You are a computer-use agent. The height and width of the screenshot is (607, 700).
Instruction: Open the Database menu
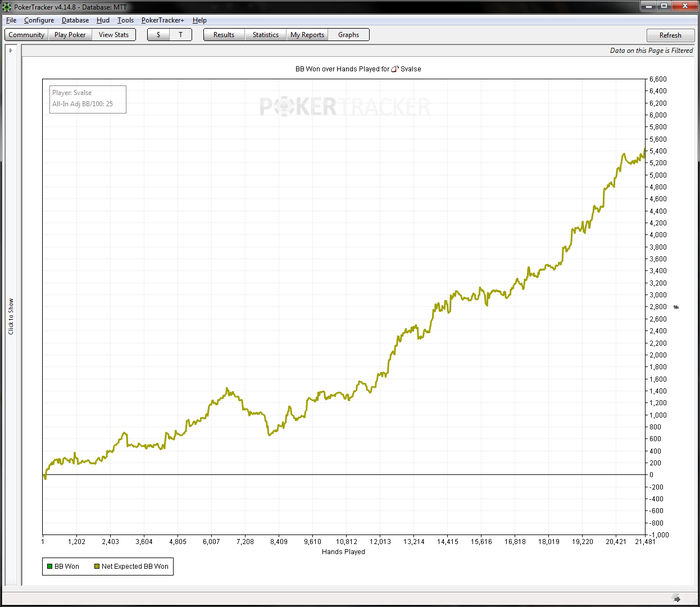pyautogui.click(x=75, y=20)
